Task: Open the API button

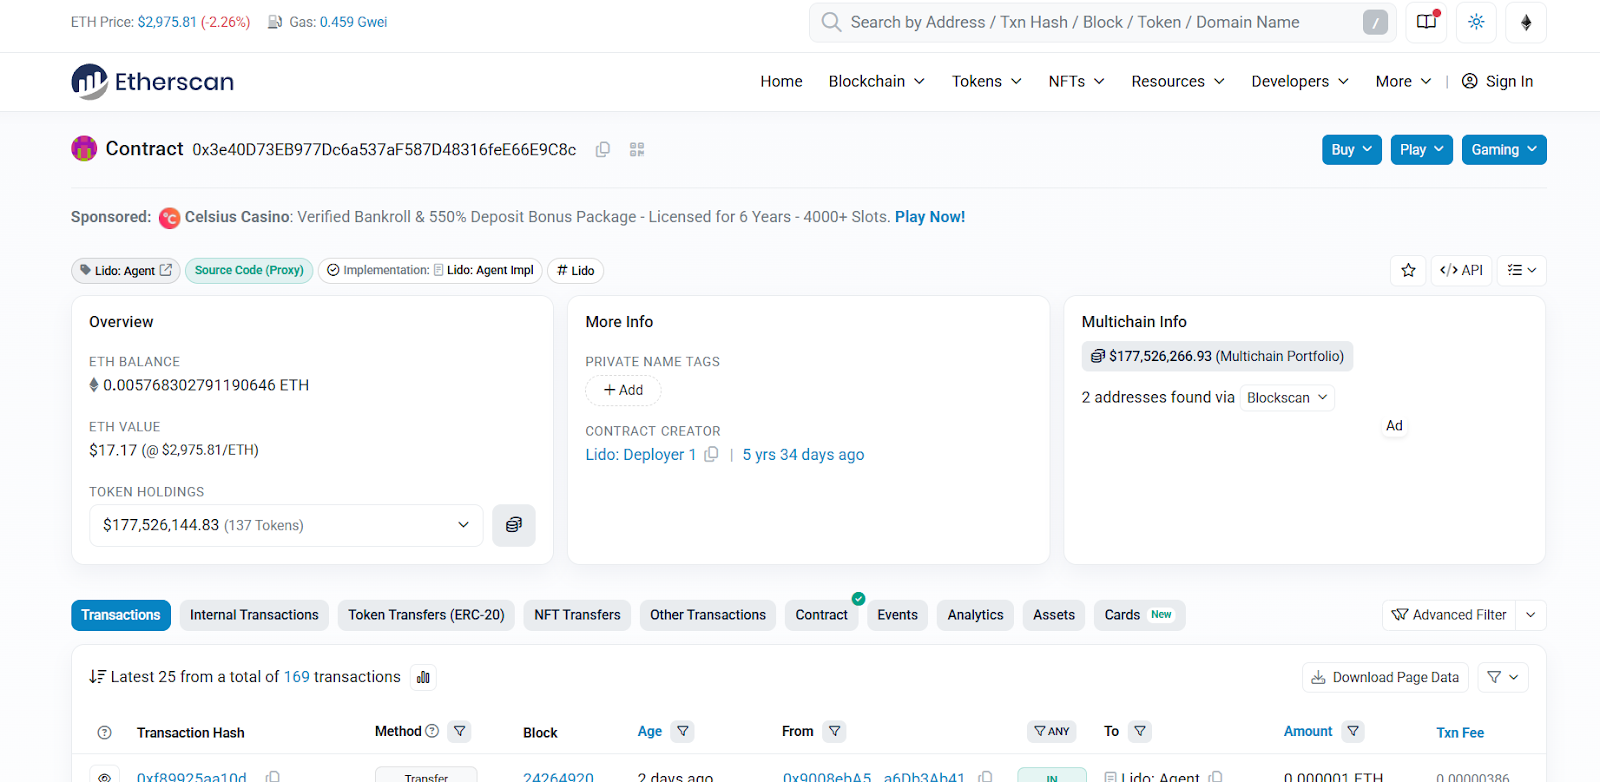Action: [1461, 270]
